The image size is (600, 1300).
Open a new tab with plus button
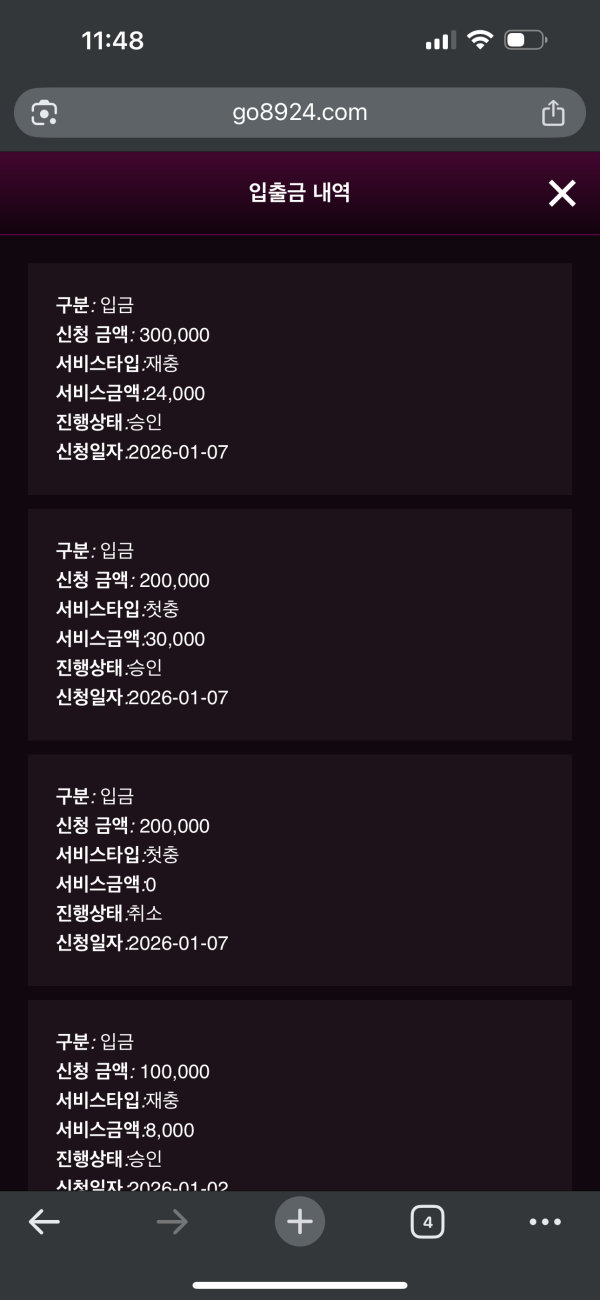300,1222
